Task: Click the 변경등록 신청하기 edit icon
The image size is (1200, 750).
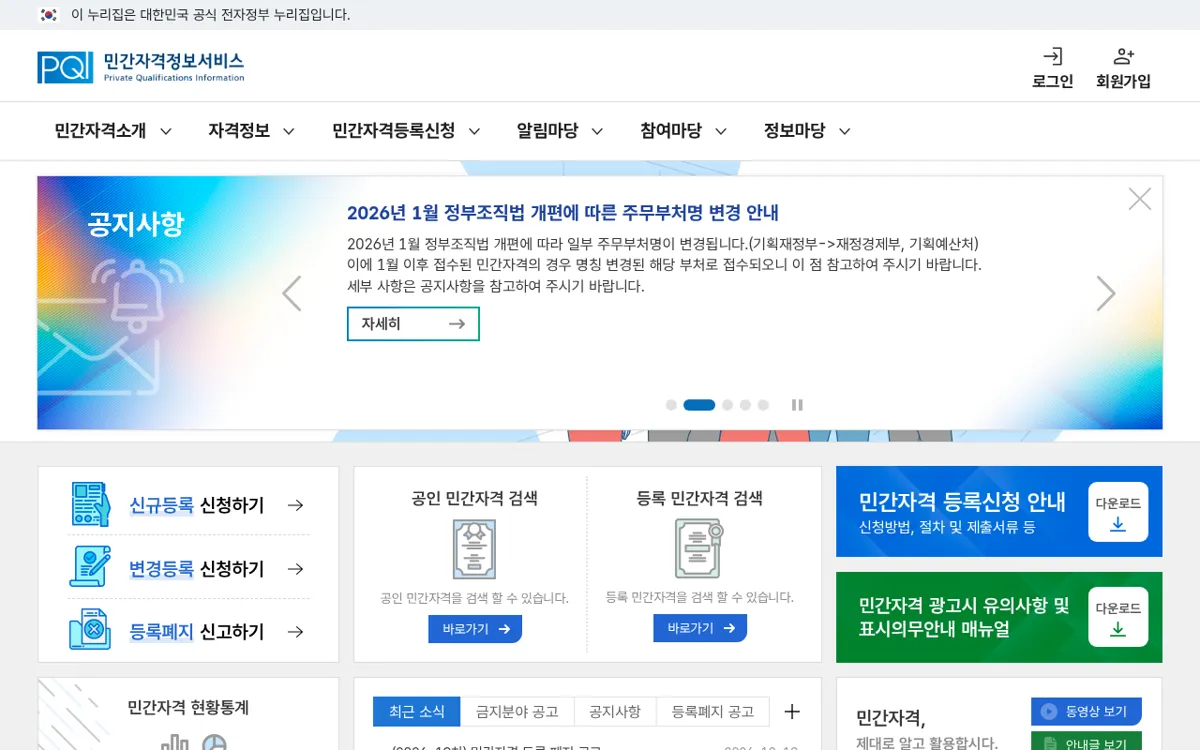Action: coord(90,567)
